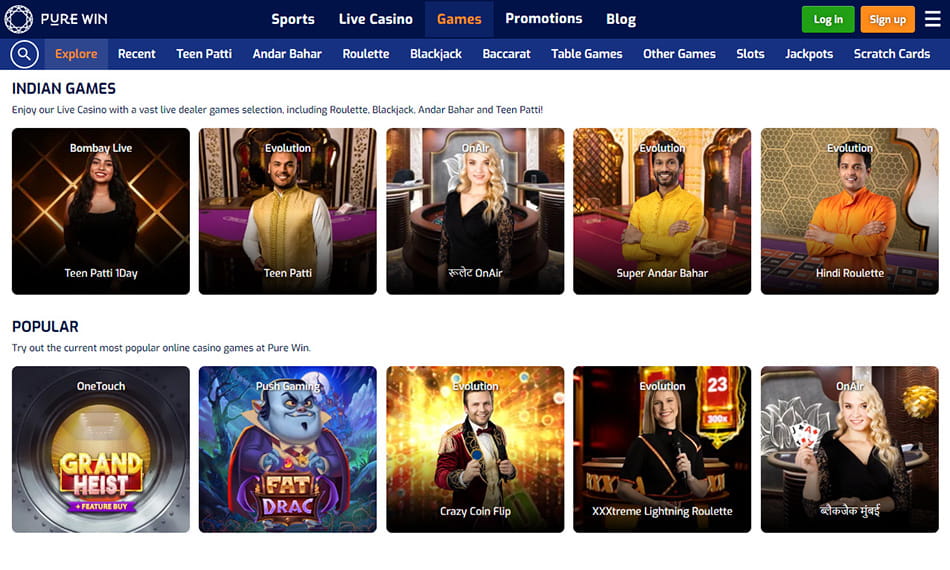950x570 pixels.
Task: Select Hindi Roulette game tile
Action: (849, 211)
